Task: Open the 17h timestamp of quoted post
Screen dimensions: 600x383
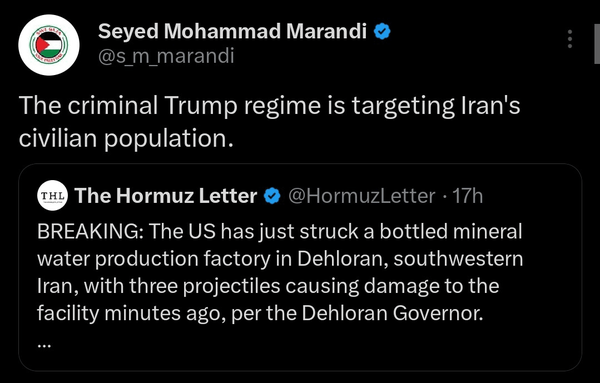Action: pyautogui.click(x=468, y=196)
